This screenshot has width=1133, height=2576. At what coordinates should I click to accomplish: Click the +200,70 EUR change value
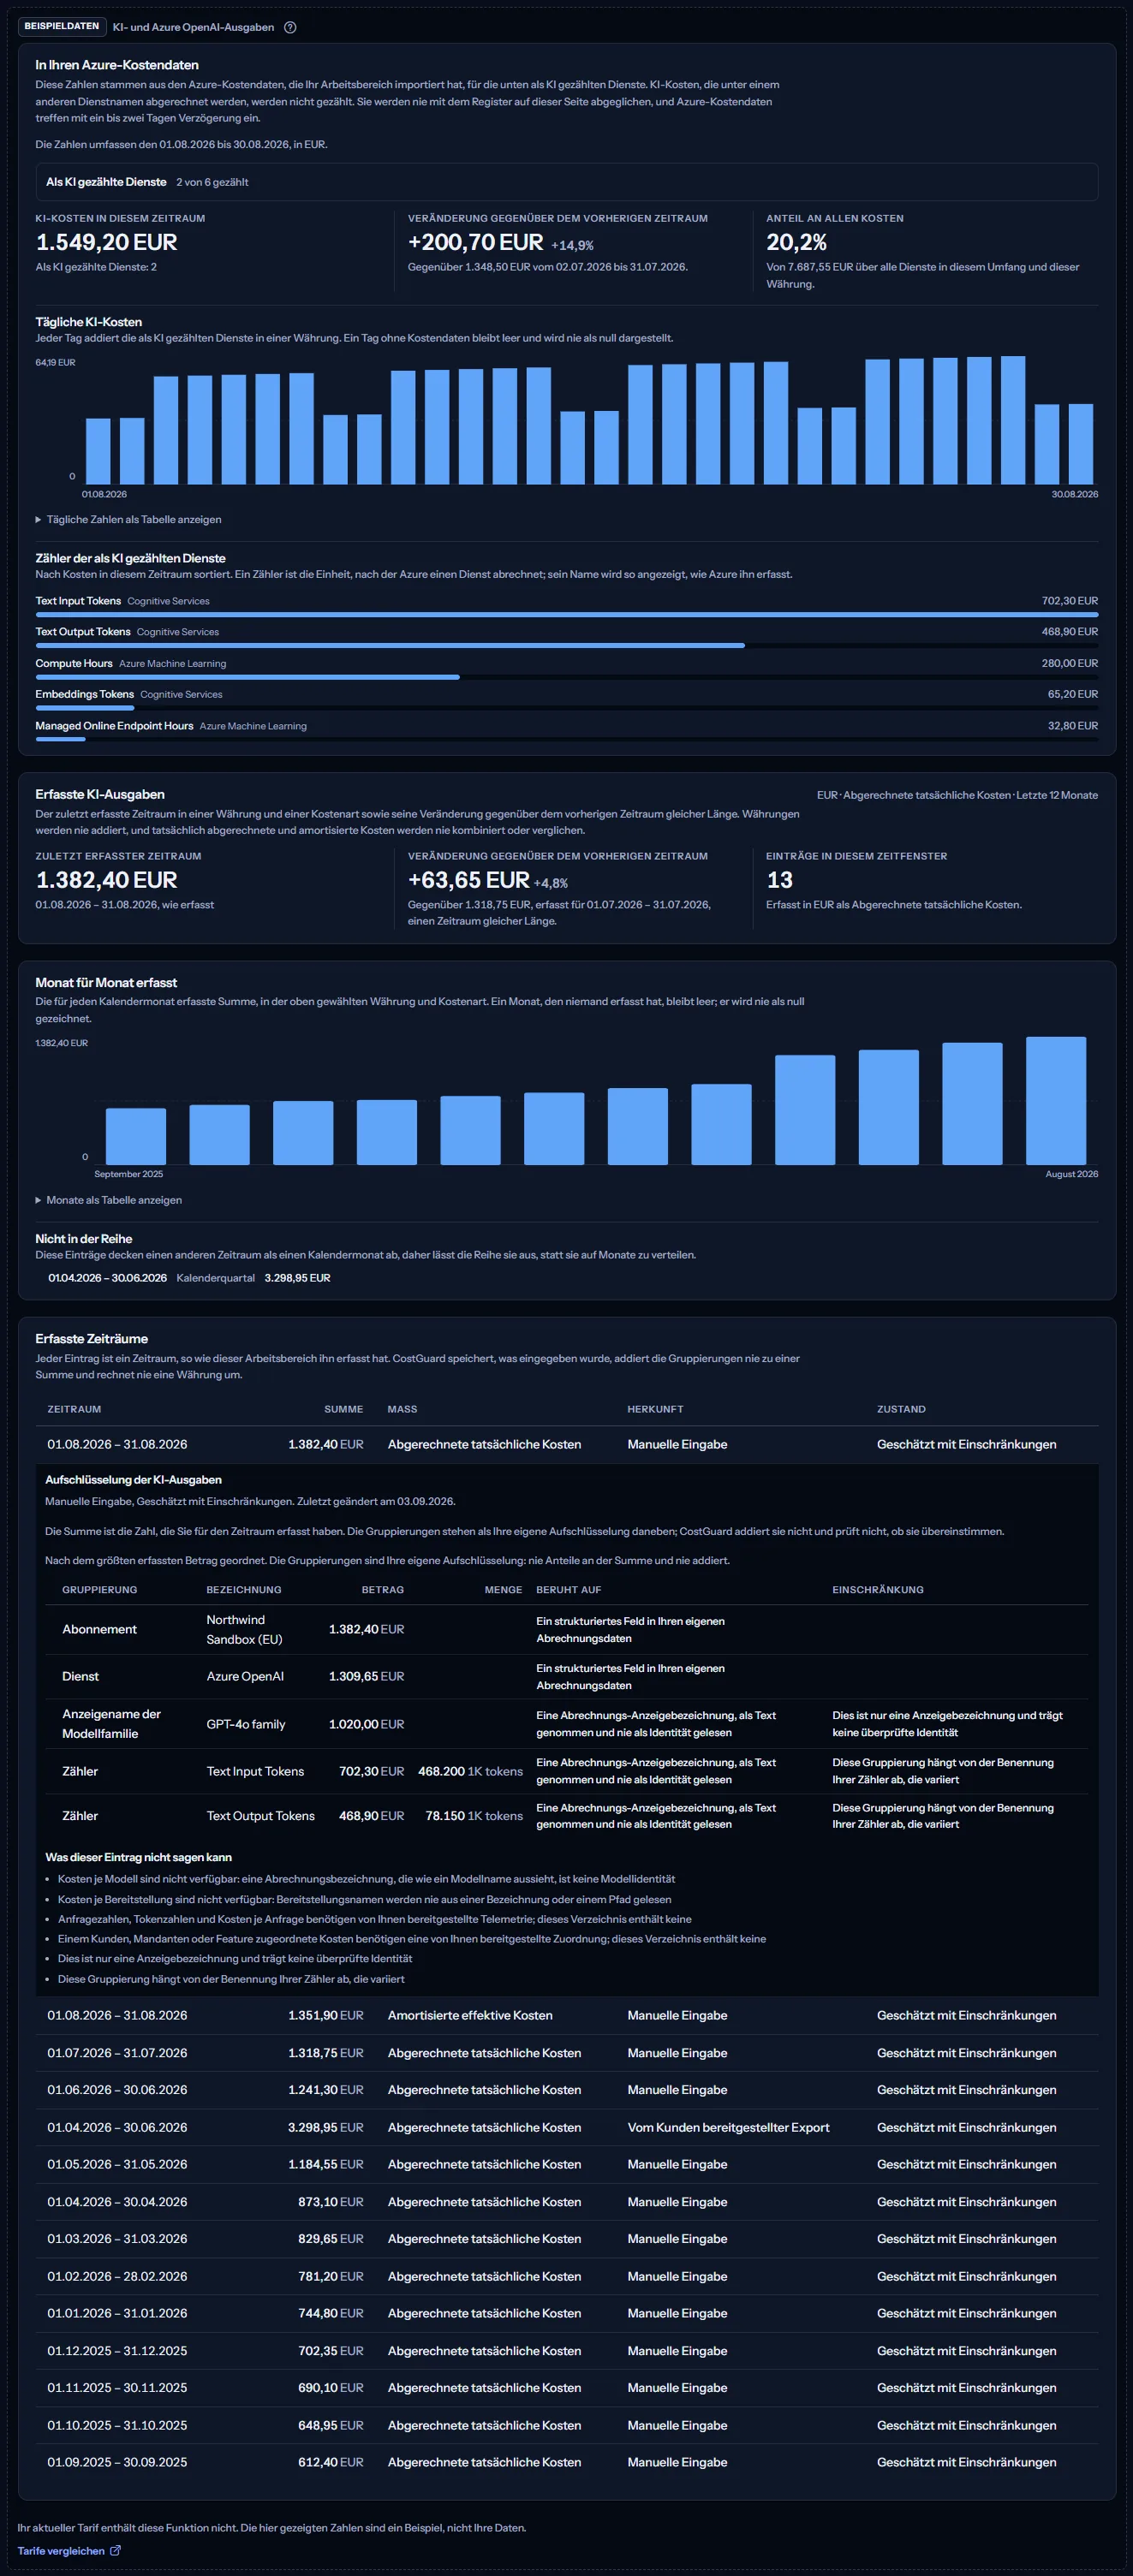point(476,242)
